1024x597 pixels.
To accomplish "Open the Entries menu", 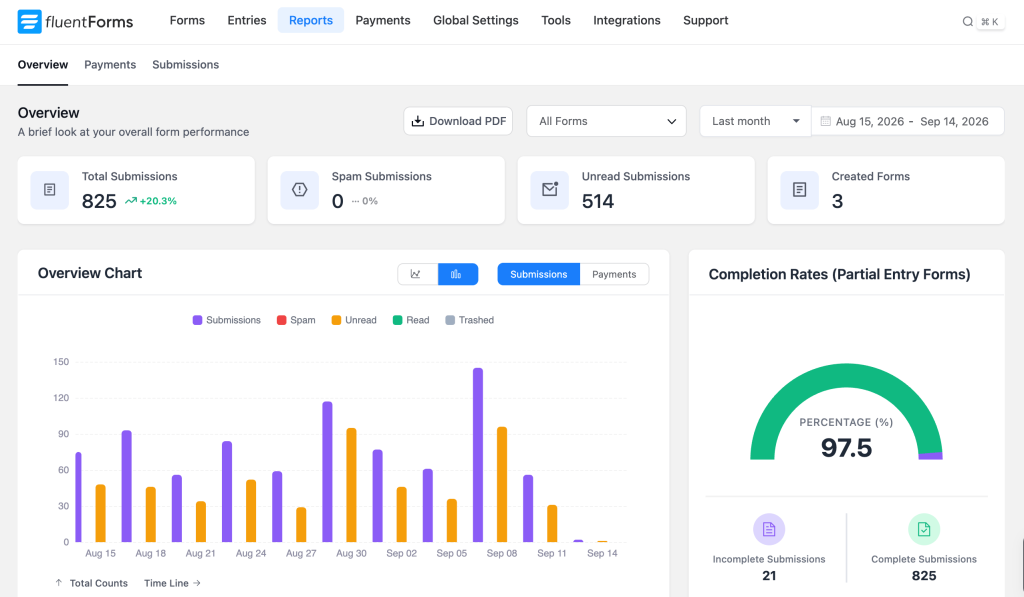I will pos(247,20).
